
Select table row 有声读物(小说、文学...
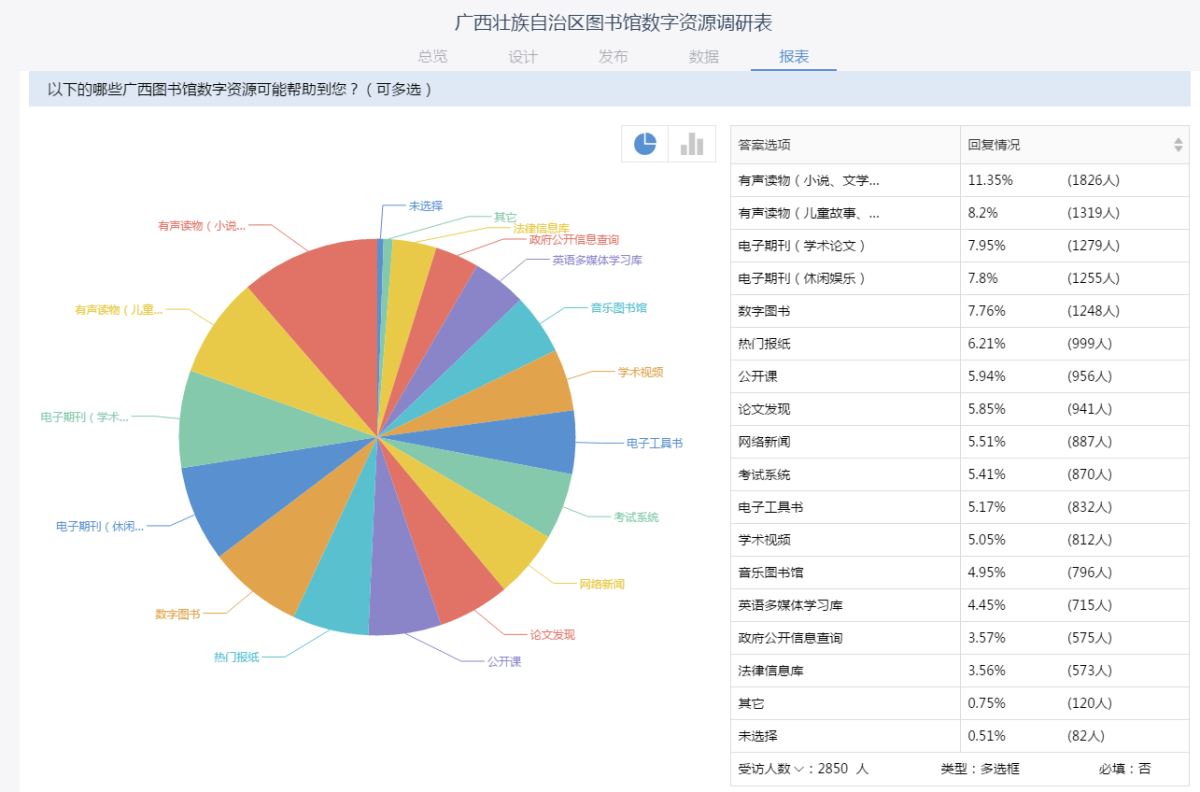960,180
